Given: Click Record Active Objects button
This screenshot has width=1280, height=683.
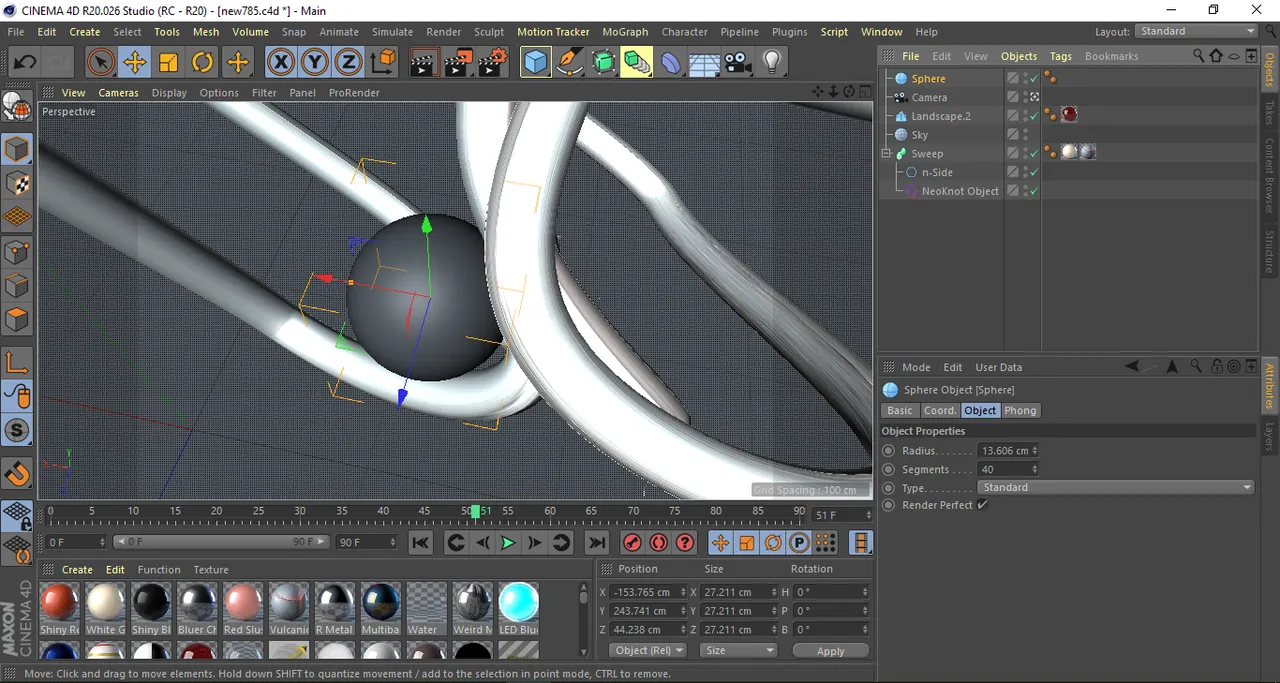Looking at the screenshot, I should [632, 543].
